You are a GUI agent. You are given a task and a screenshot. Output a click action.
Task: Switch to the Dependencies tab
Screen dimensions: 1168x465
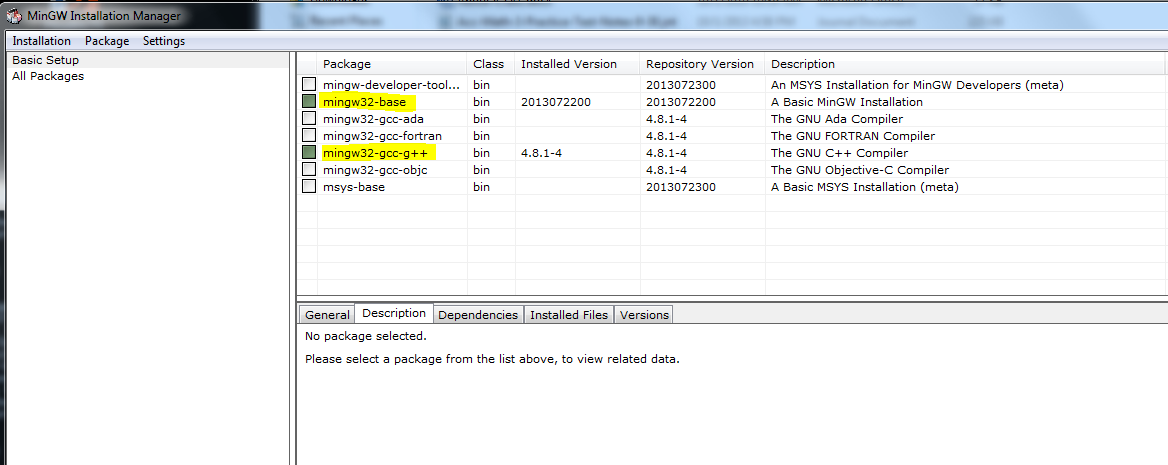[478, 315]
